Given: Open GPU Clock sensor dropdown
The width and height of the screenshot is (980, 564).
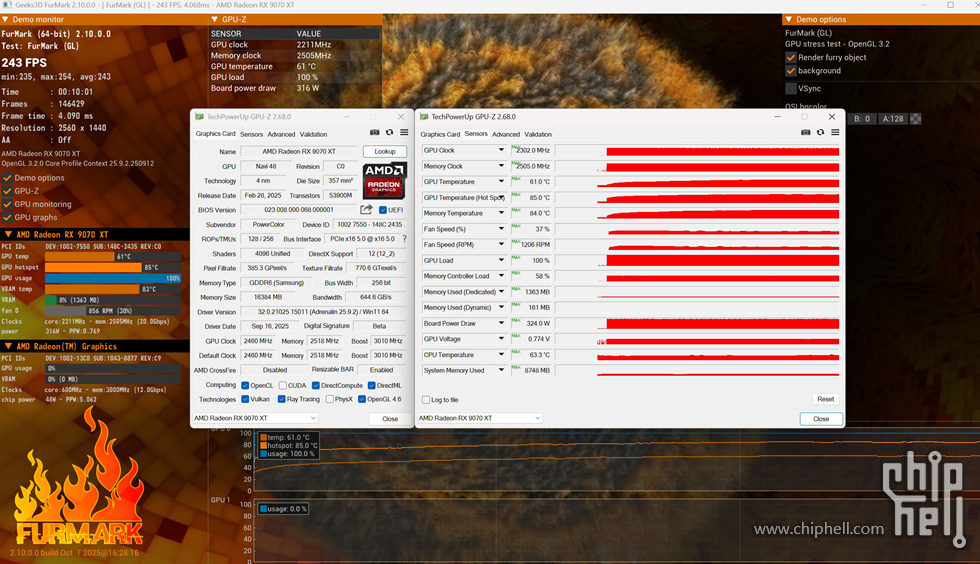Looking at the screenshot, I should pos(501,150).
